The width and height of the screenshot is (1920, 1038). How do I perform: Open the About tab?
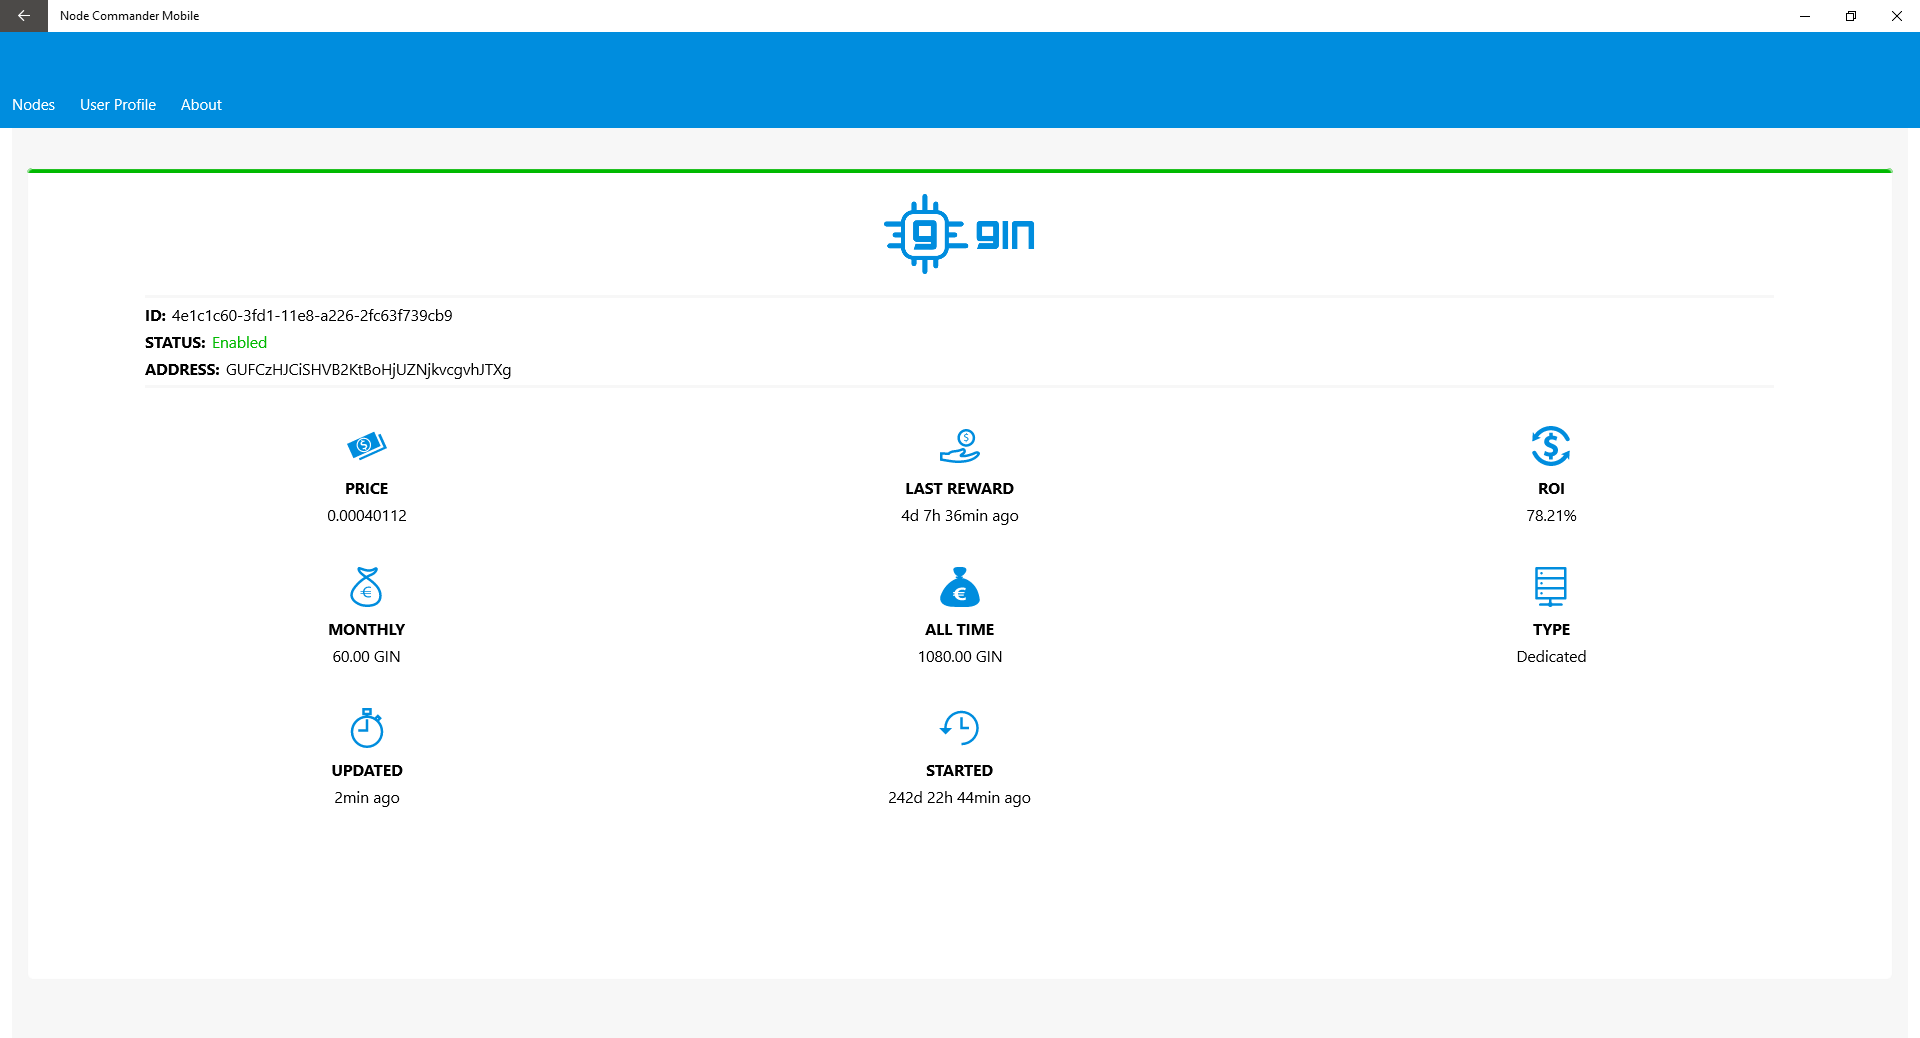pyautogui.click(x=201, y=105)
